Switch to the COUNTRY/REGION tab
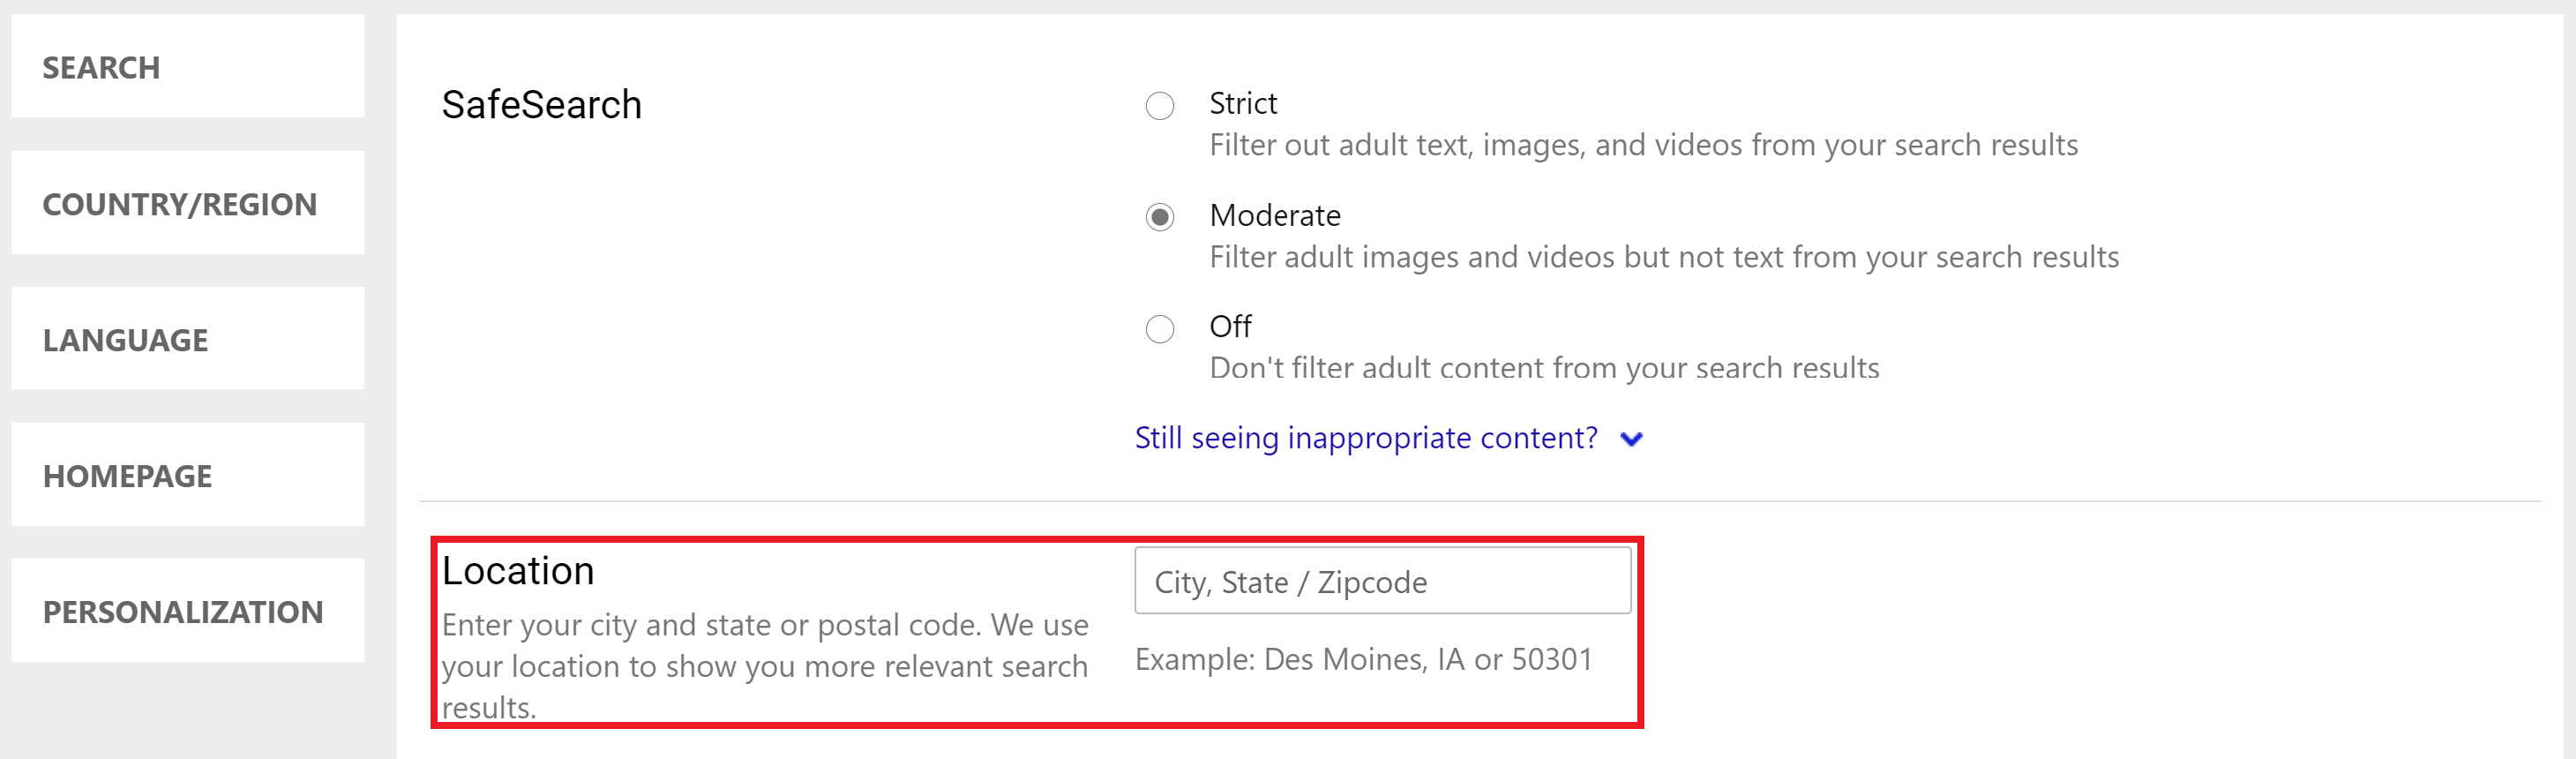The height and width of the screenshot is (759, 2576). coord(187,204)
